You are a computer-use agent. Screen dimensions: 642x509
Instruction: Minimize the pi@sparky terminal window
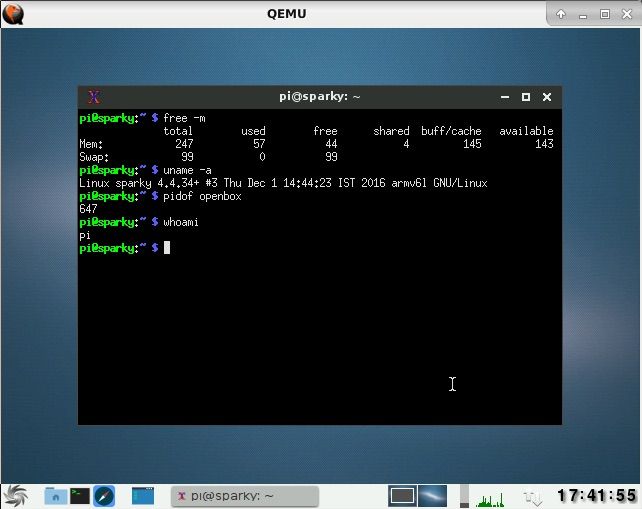(x=505, y=97)
